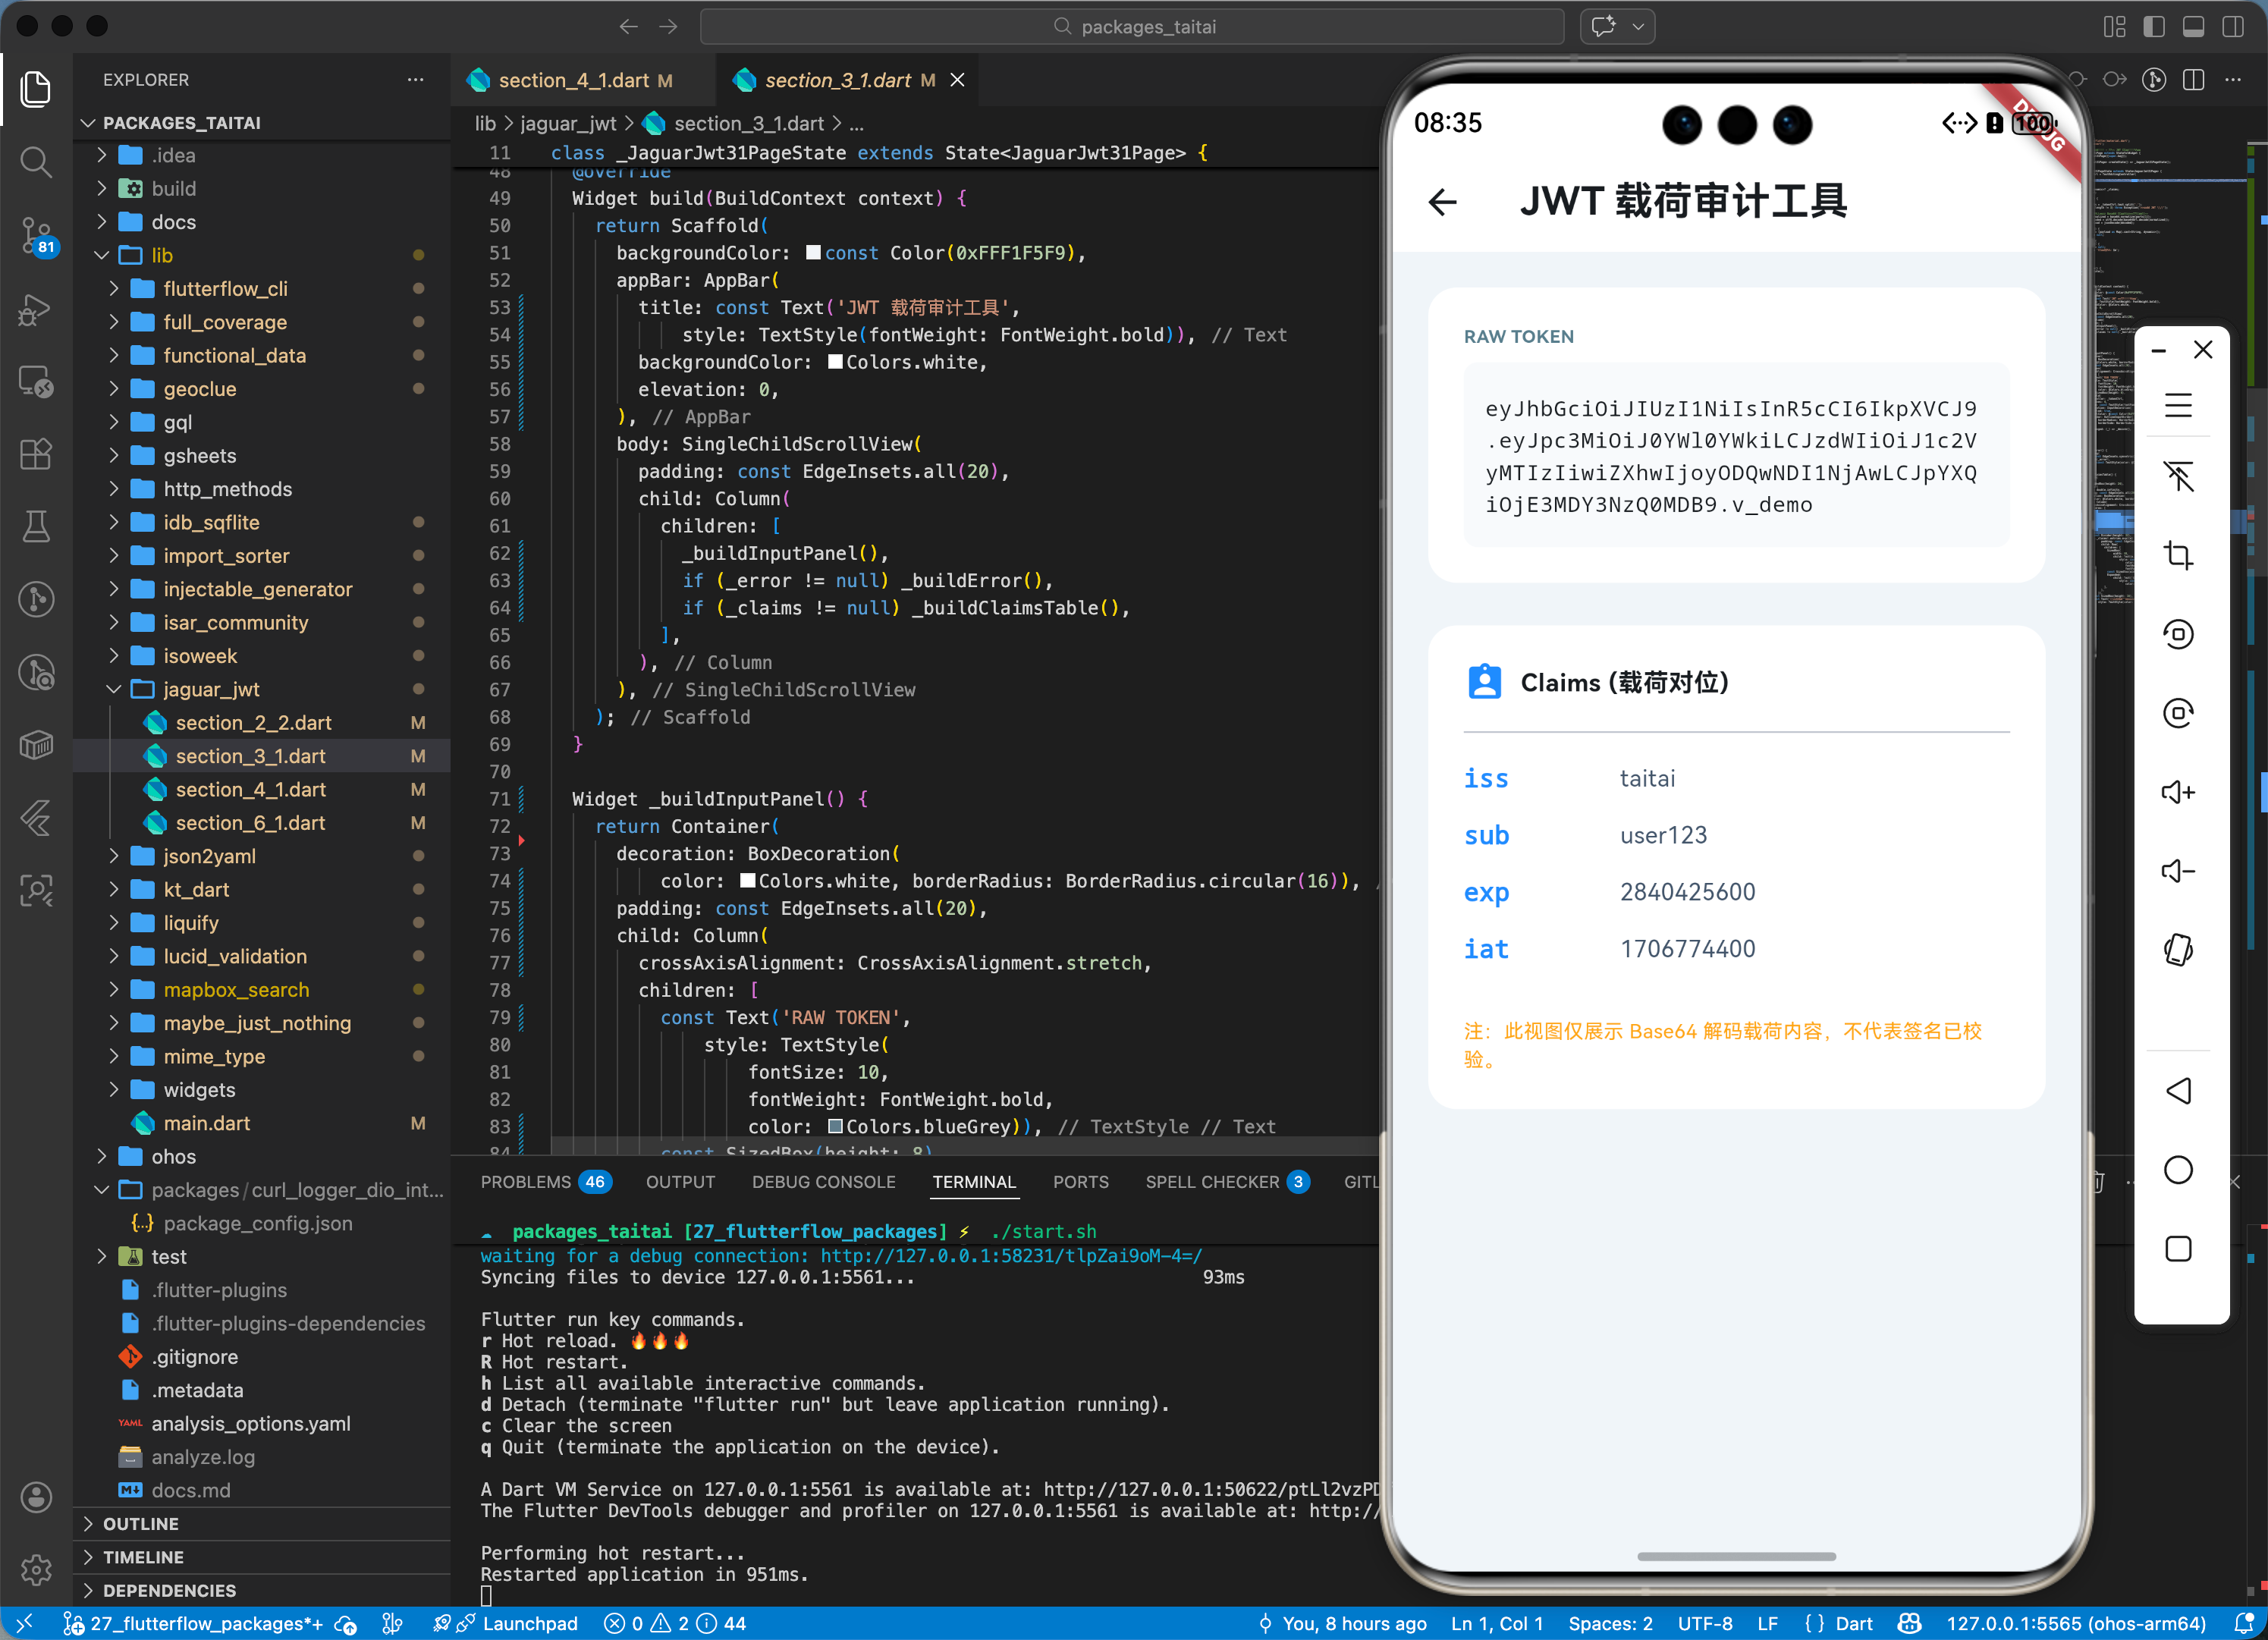
Task: Toggle the primary side bar layout button
Action: (2154, 27)
